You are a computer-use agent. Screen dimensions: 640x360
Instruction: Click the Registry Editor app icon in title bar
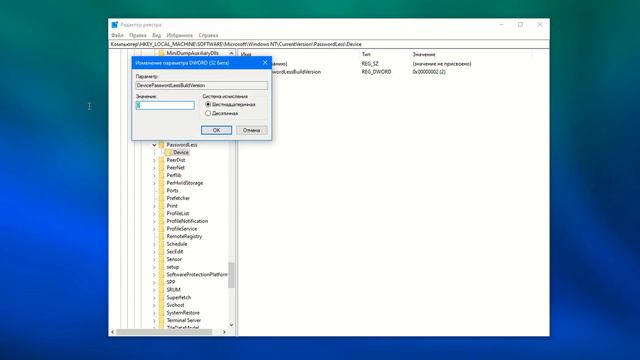[x=115, y=25]
